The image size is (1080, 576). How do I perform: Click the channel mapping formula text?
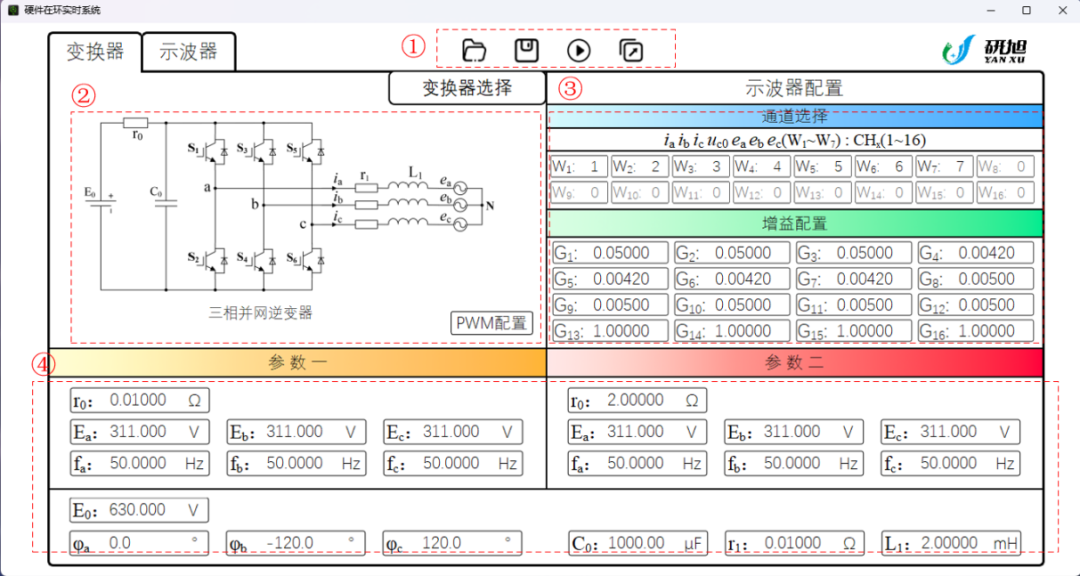pyautogui.click(x=795, y=141)
